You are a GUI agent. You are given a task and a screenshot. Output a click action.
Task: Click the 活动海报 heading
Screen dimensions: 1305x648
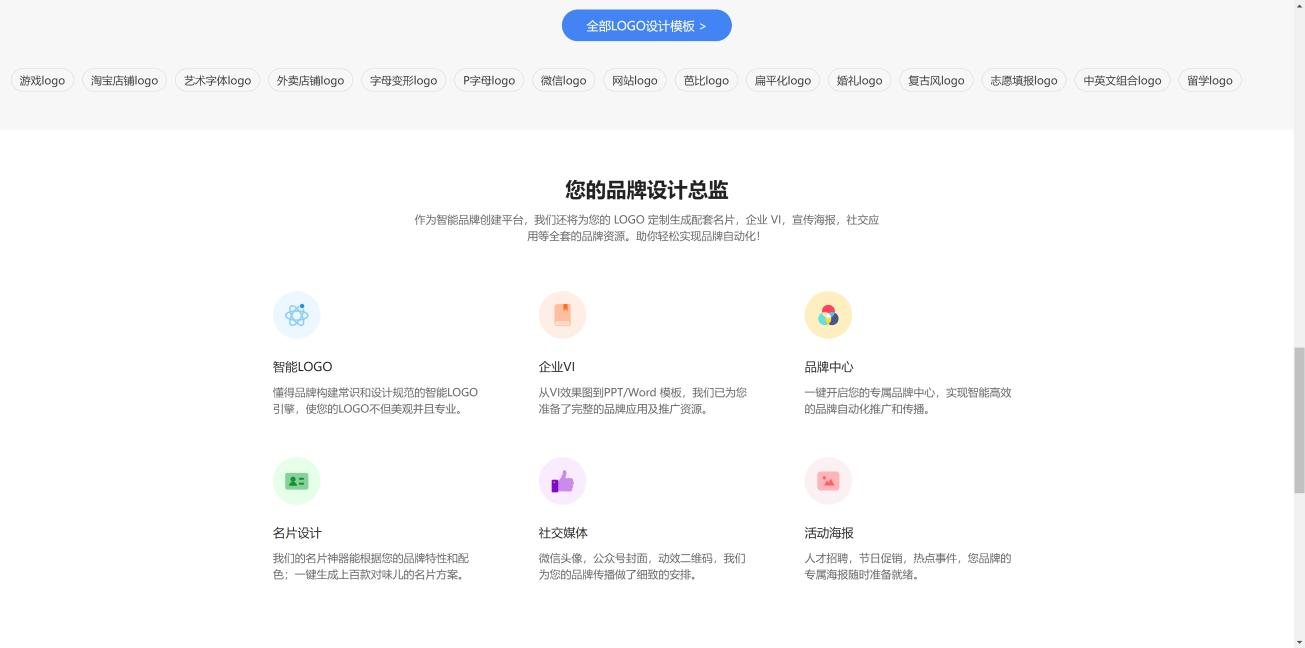829,533
